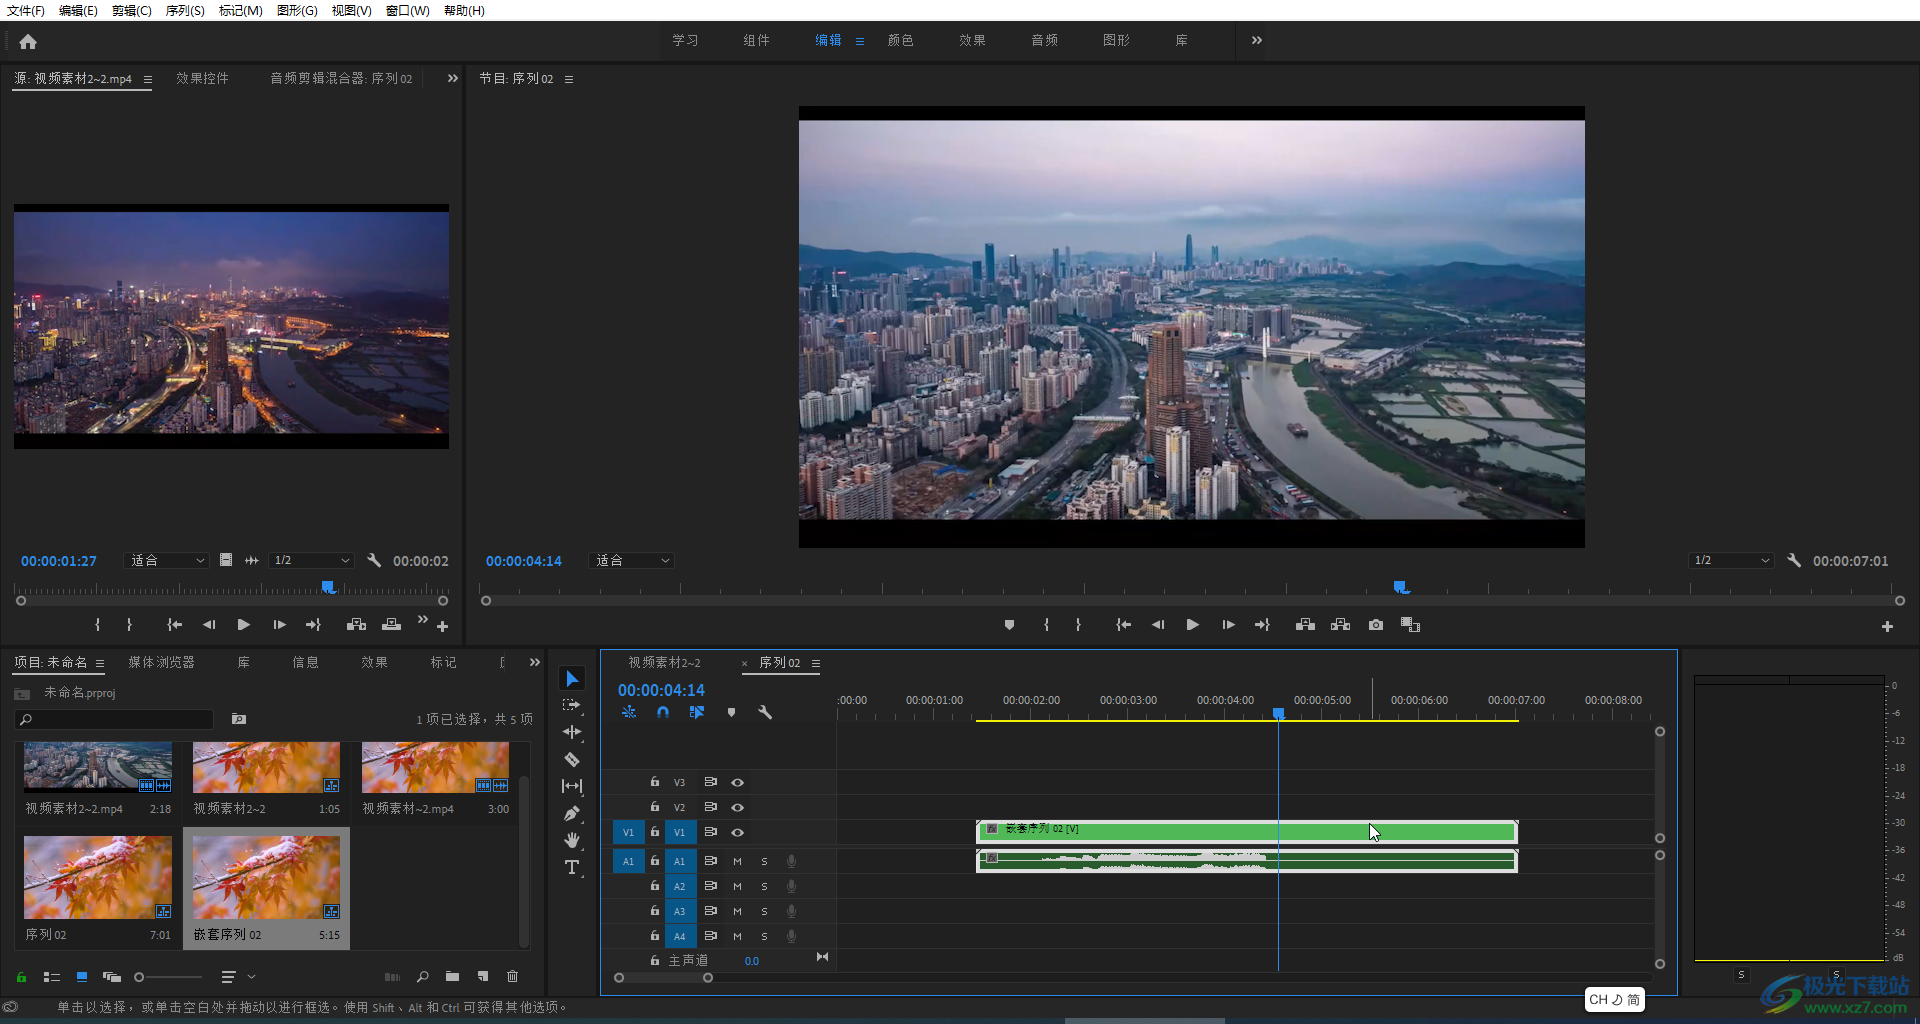Open 窗口(W) menu

(x=408, y=10)
